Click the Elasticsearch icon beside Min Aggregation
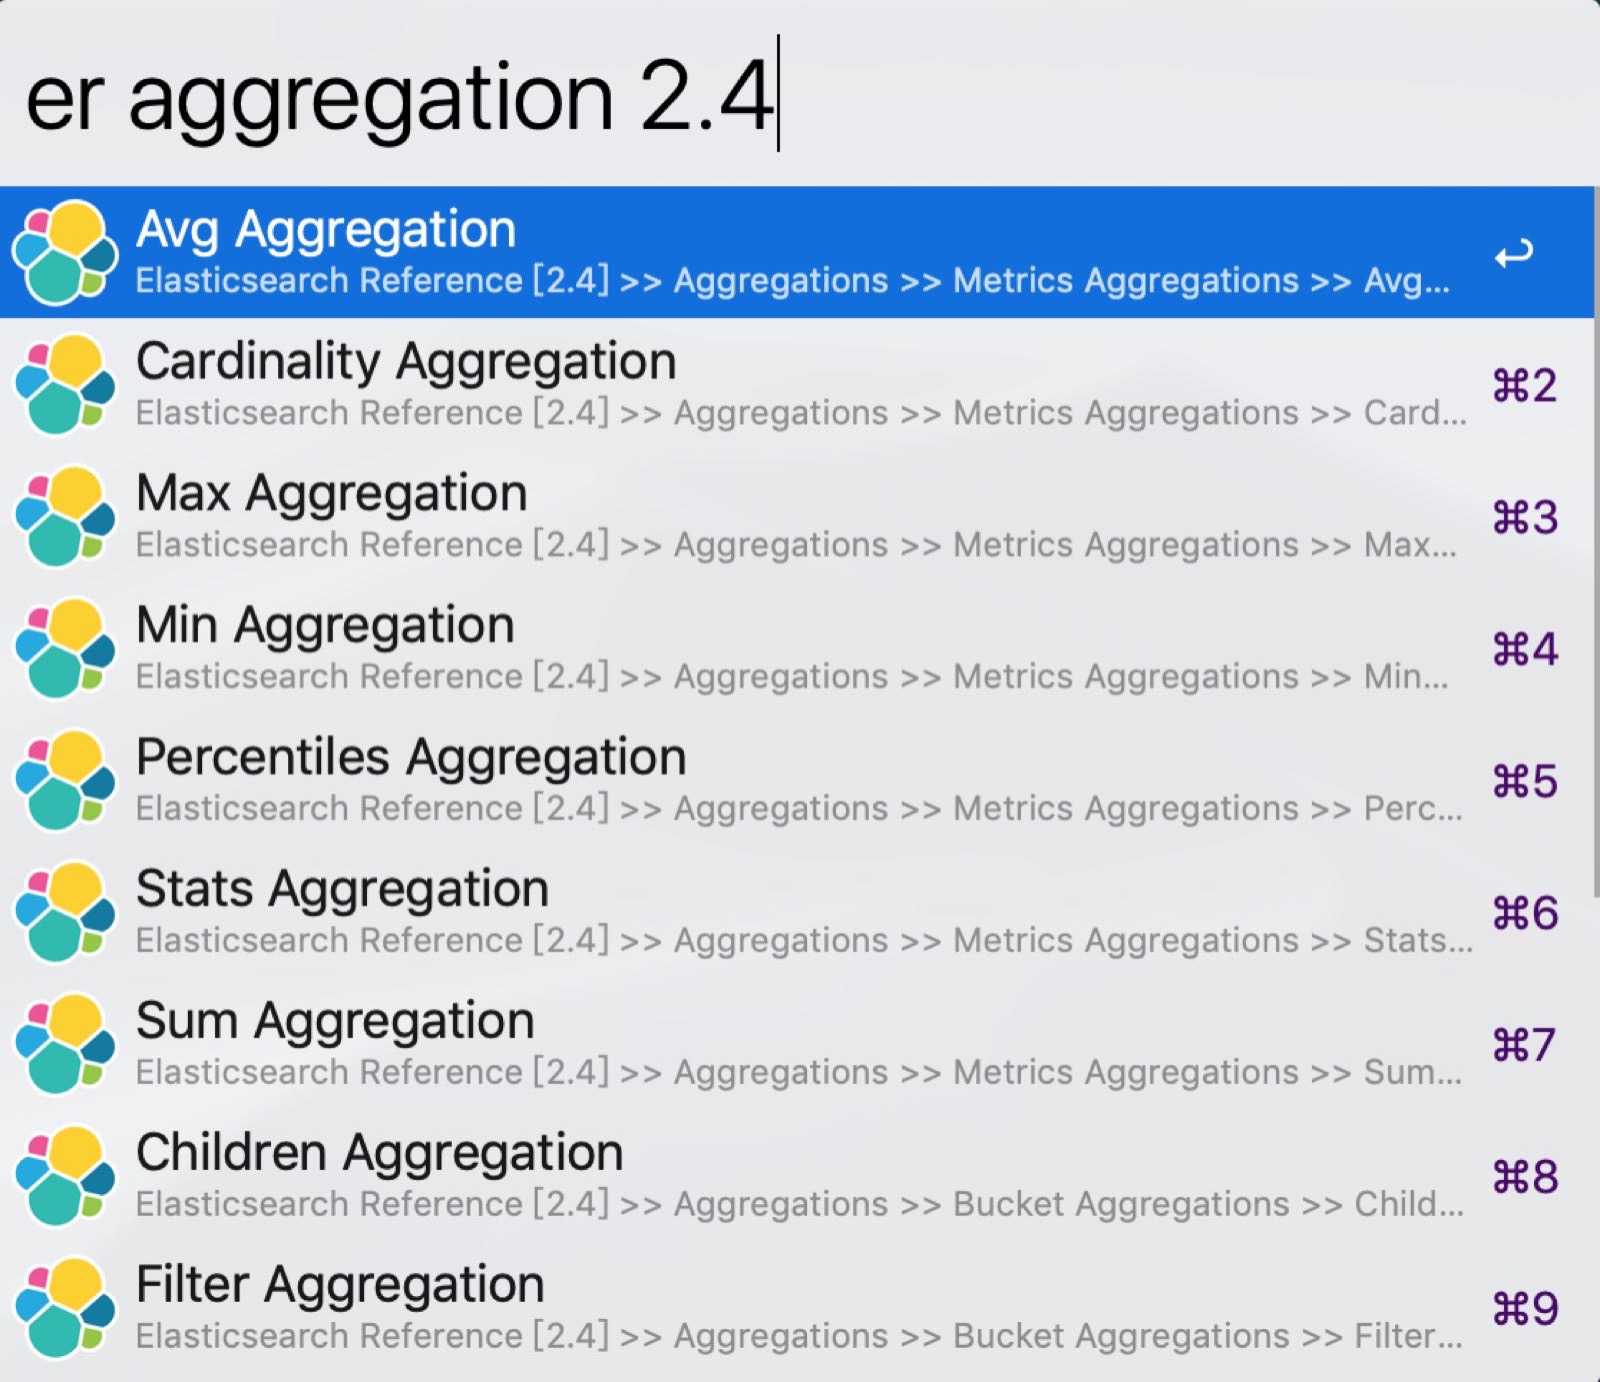 tap(65, 648)
